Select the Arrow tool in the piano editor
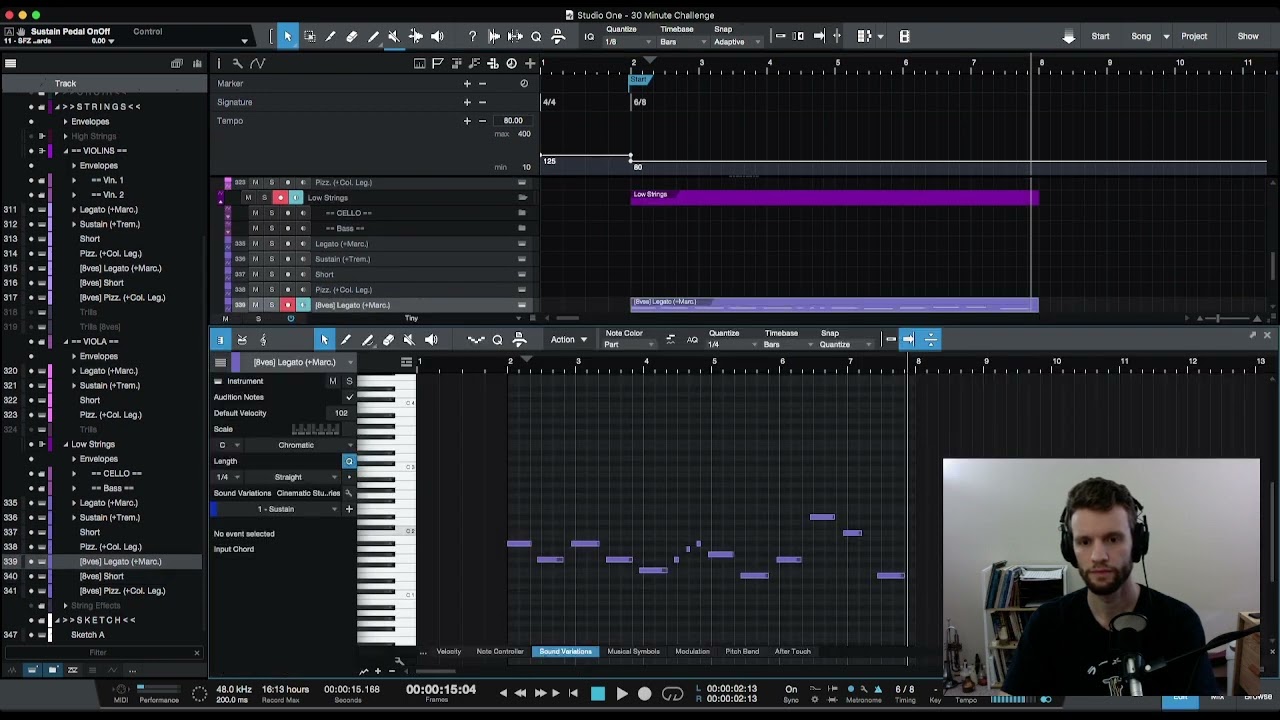 click(x=324, y=340)
